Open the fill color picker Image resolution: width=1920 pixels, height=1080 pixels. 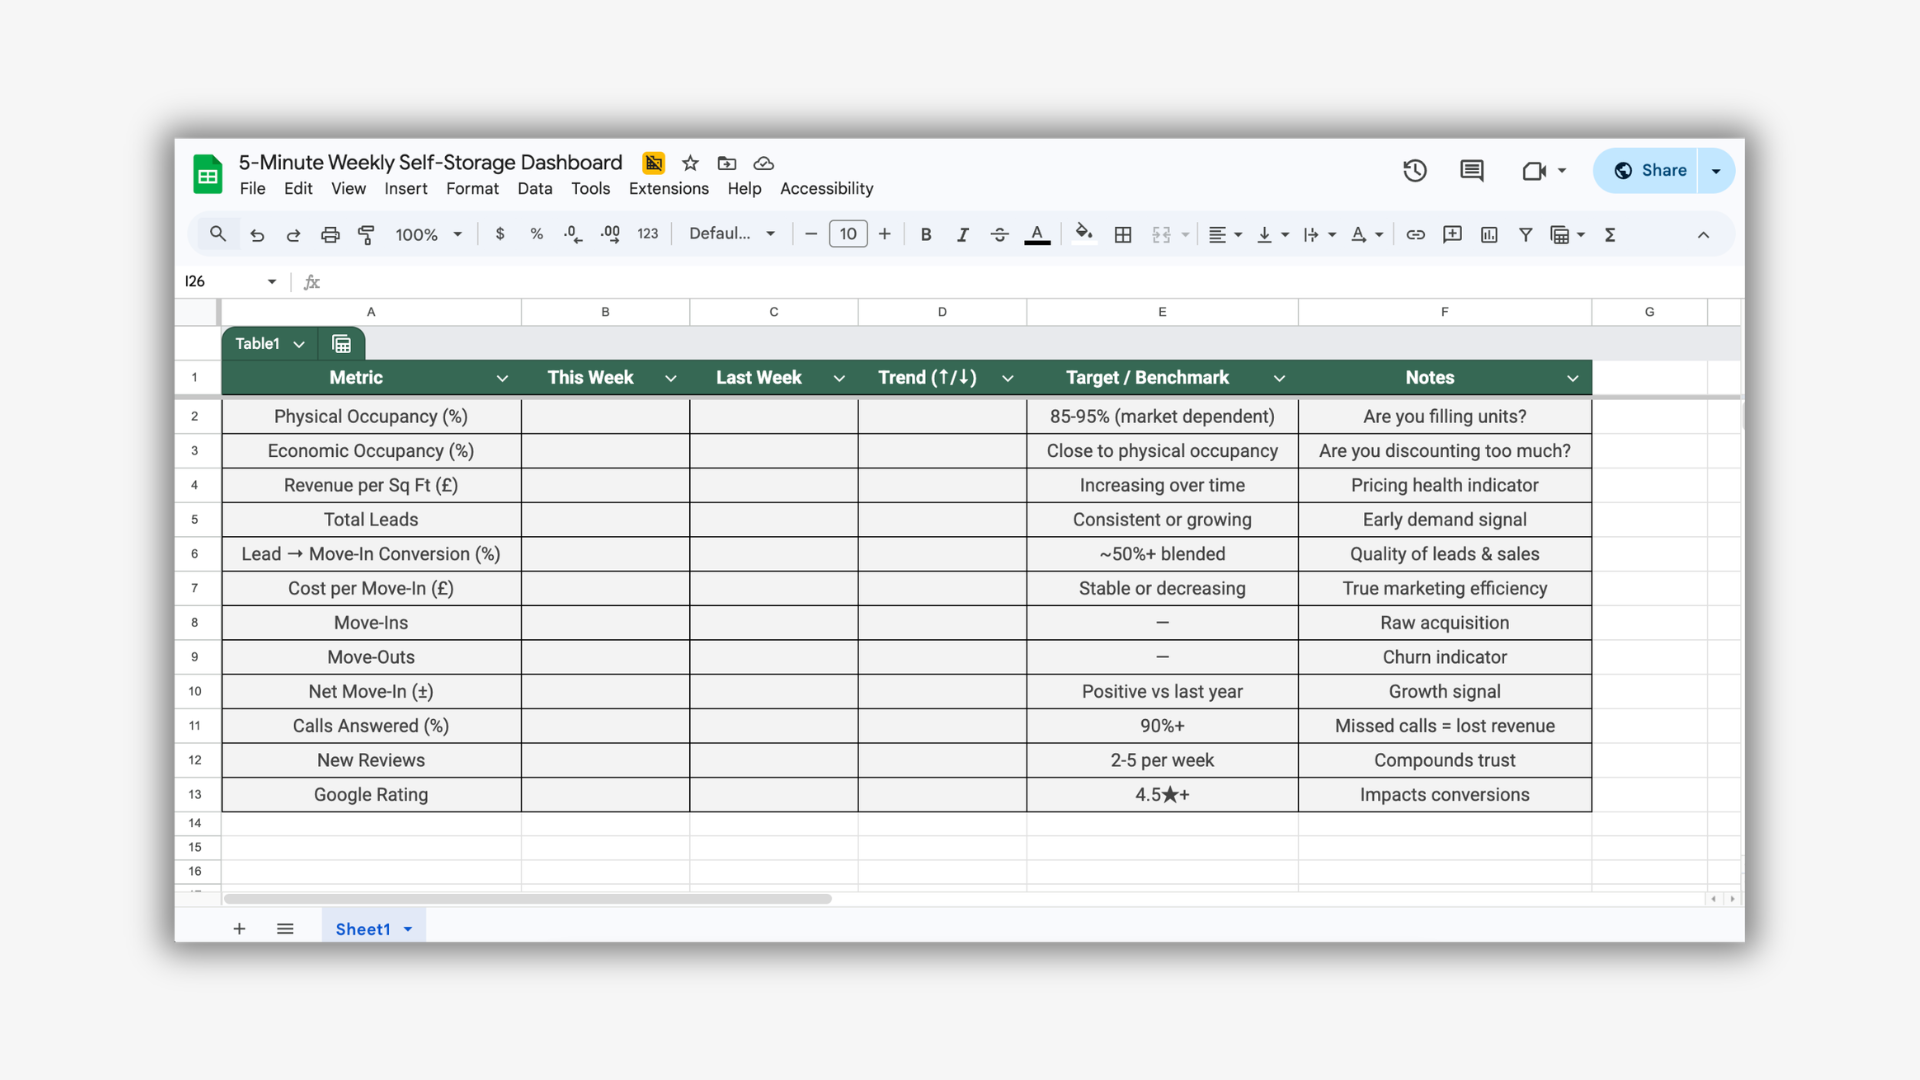(1083, 234)
